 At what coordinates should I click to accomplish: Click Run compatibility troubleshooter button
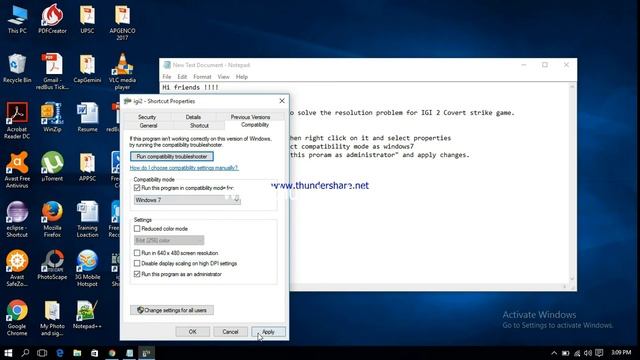tap(172, 156)
